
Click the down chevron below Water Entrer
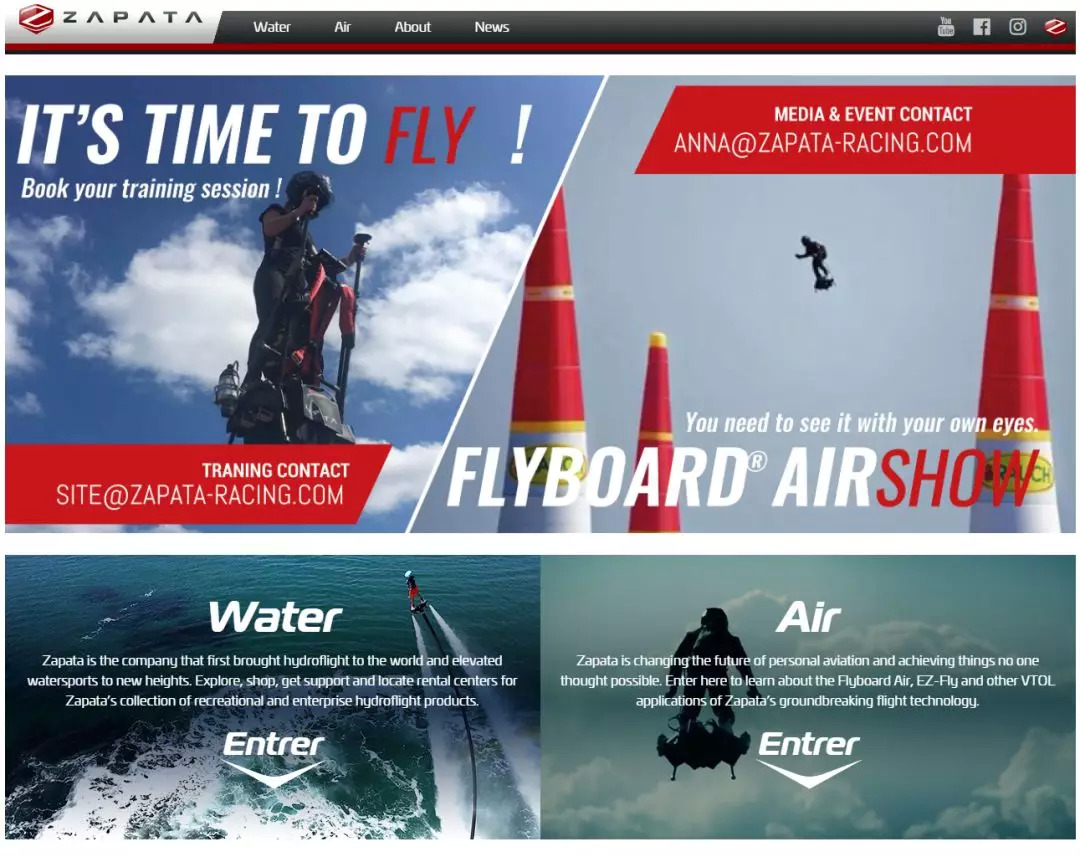[x=273, y=774]
